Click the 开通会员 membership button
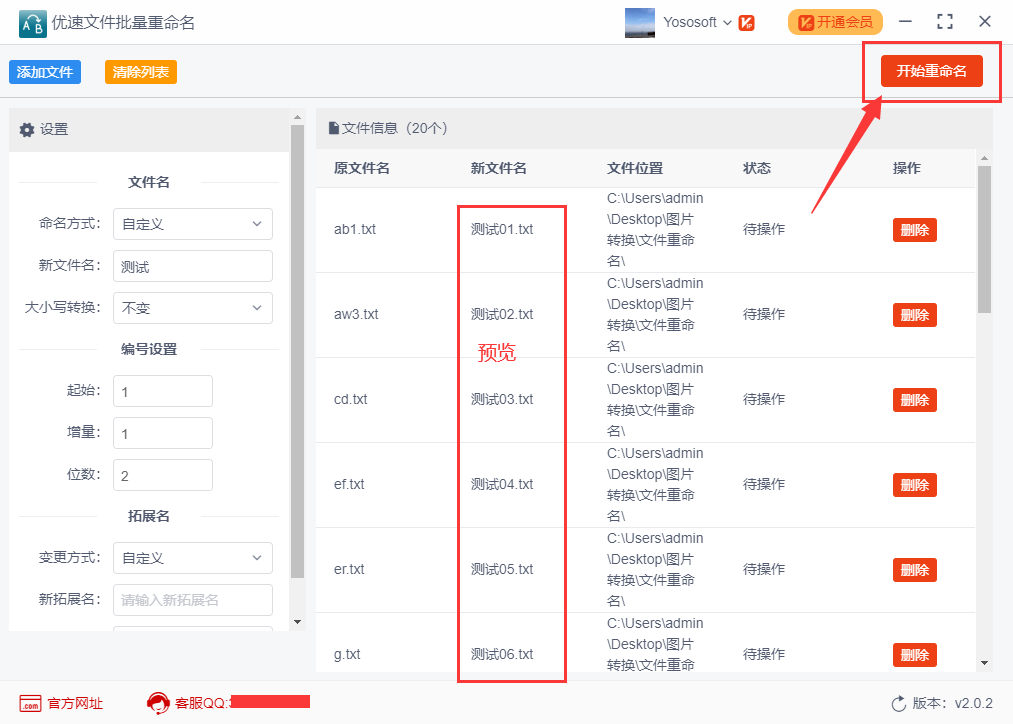 click(835, 22)
